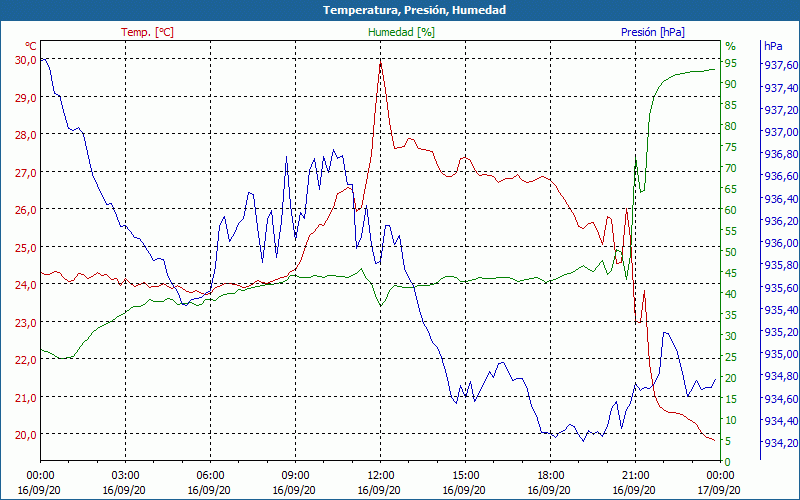
Task: Click the 937,00 pressure axis tick
Action: click(x=781, y=132)
